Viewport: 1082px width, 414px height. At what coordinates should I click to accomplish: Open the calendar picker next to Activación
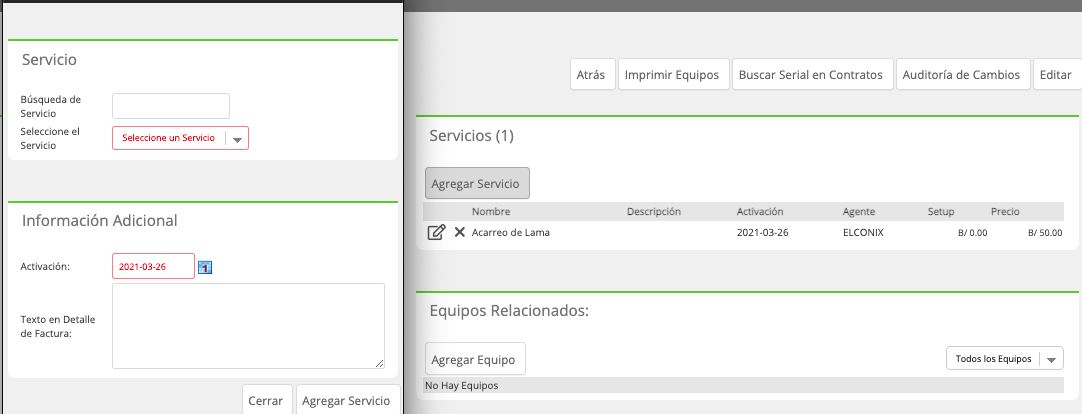205,267
